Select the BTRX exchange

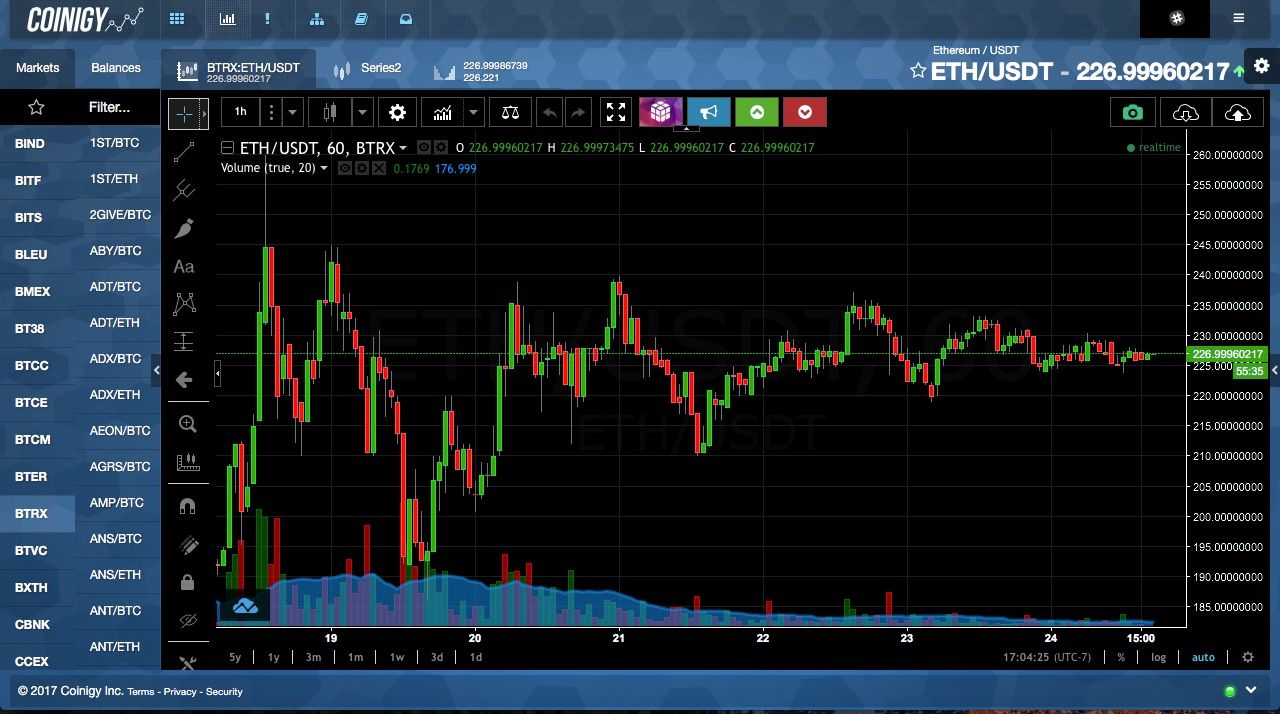37,513
